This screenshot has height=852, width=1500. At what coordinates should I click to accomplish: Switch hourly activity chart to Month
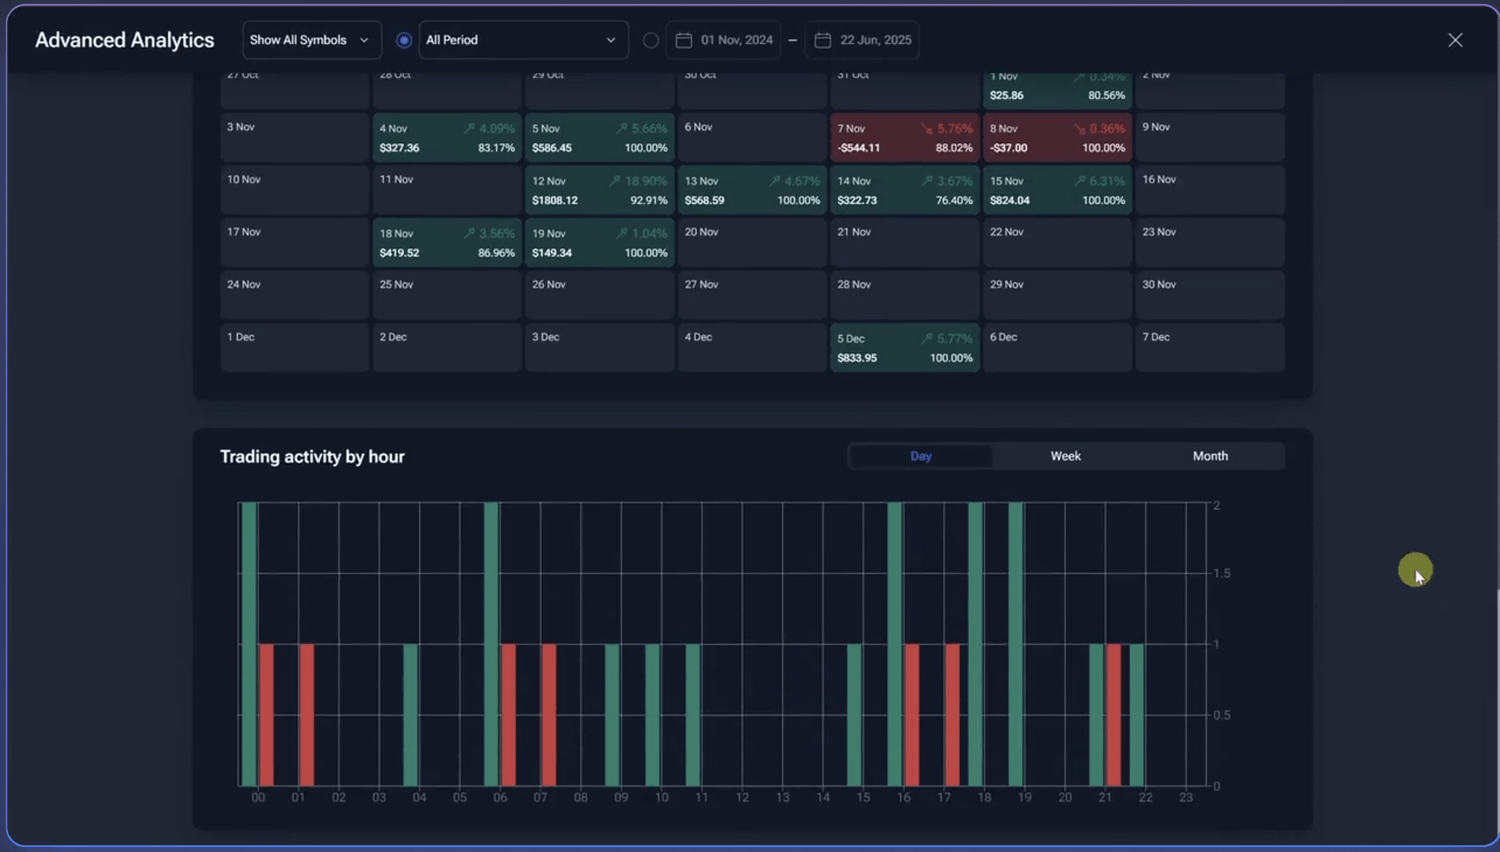(x=1210, y=456)
